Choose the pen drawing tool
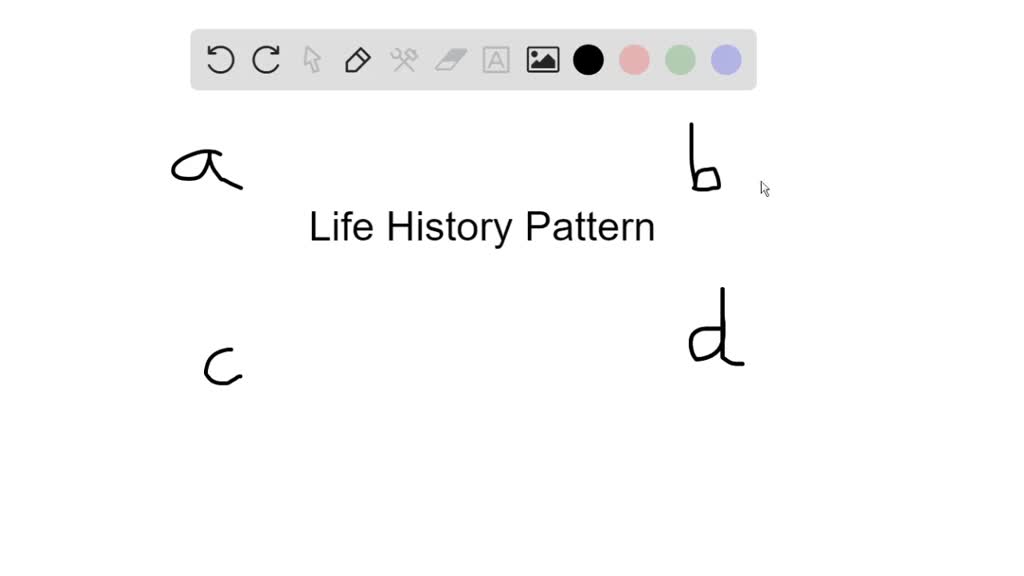 [x=357, y=59]
